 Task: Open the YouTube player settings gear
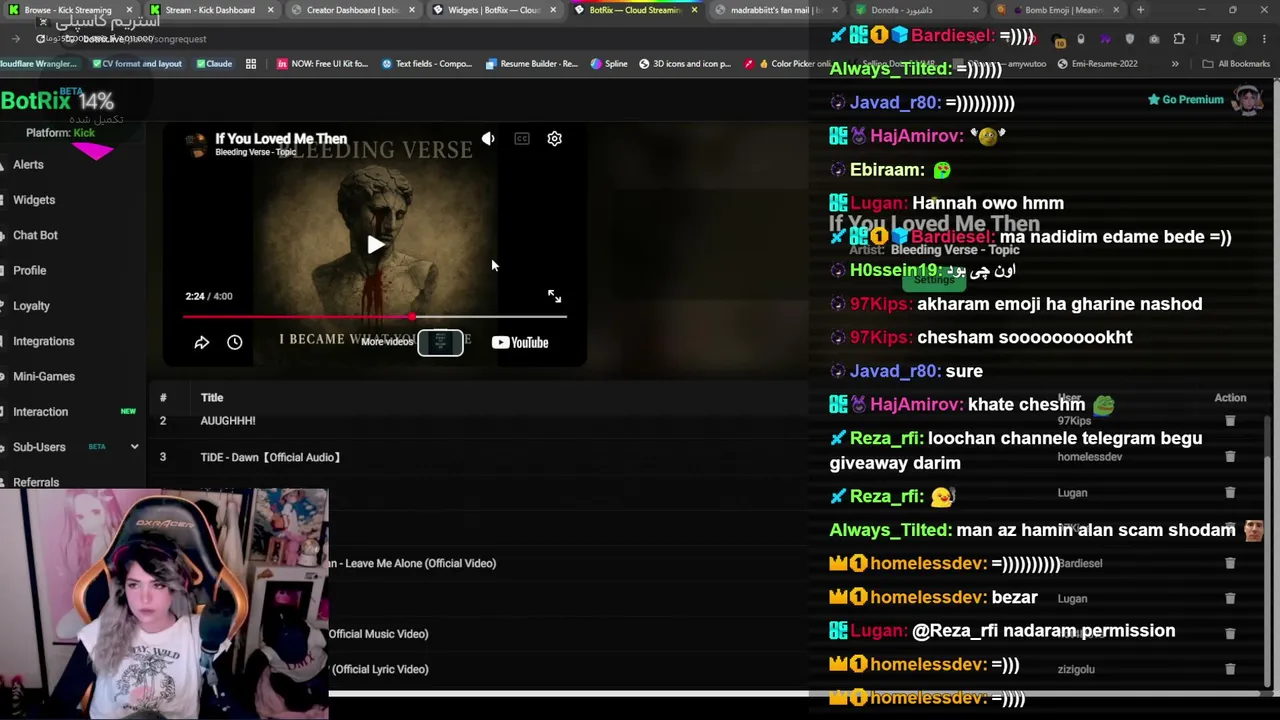(555, 139)
